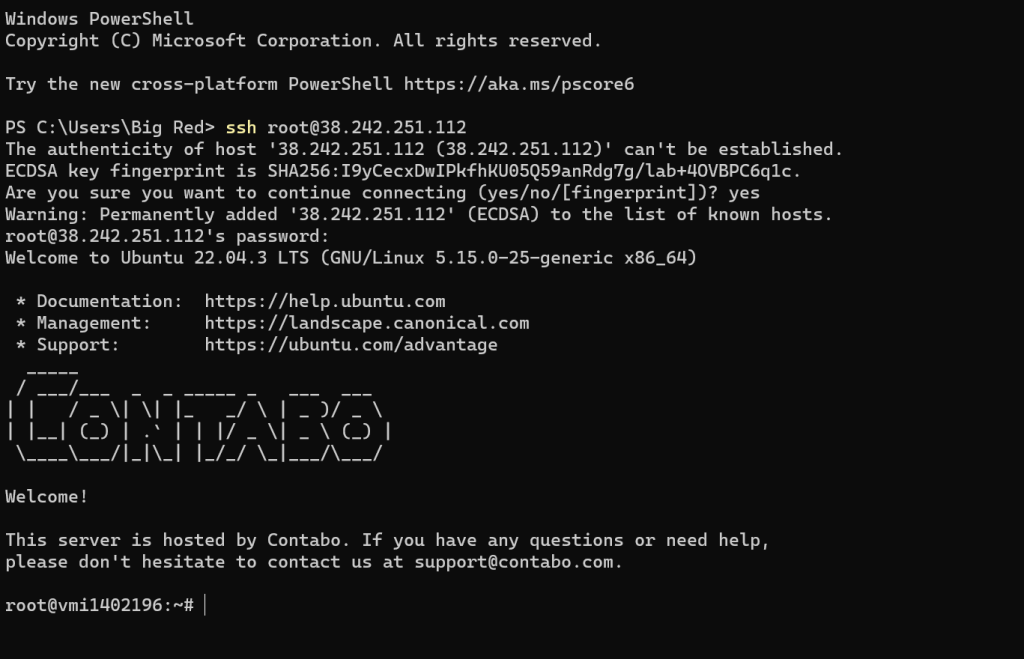
Task: Click the root@vmi1402196 shell prompt cursor
Action: click(205, 605)
